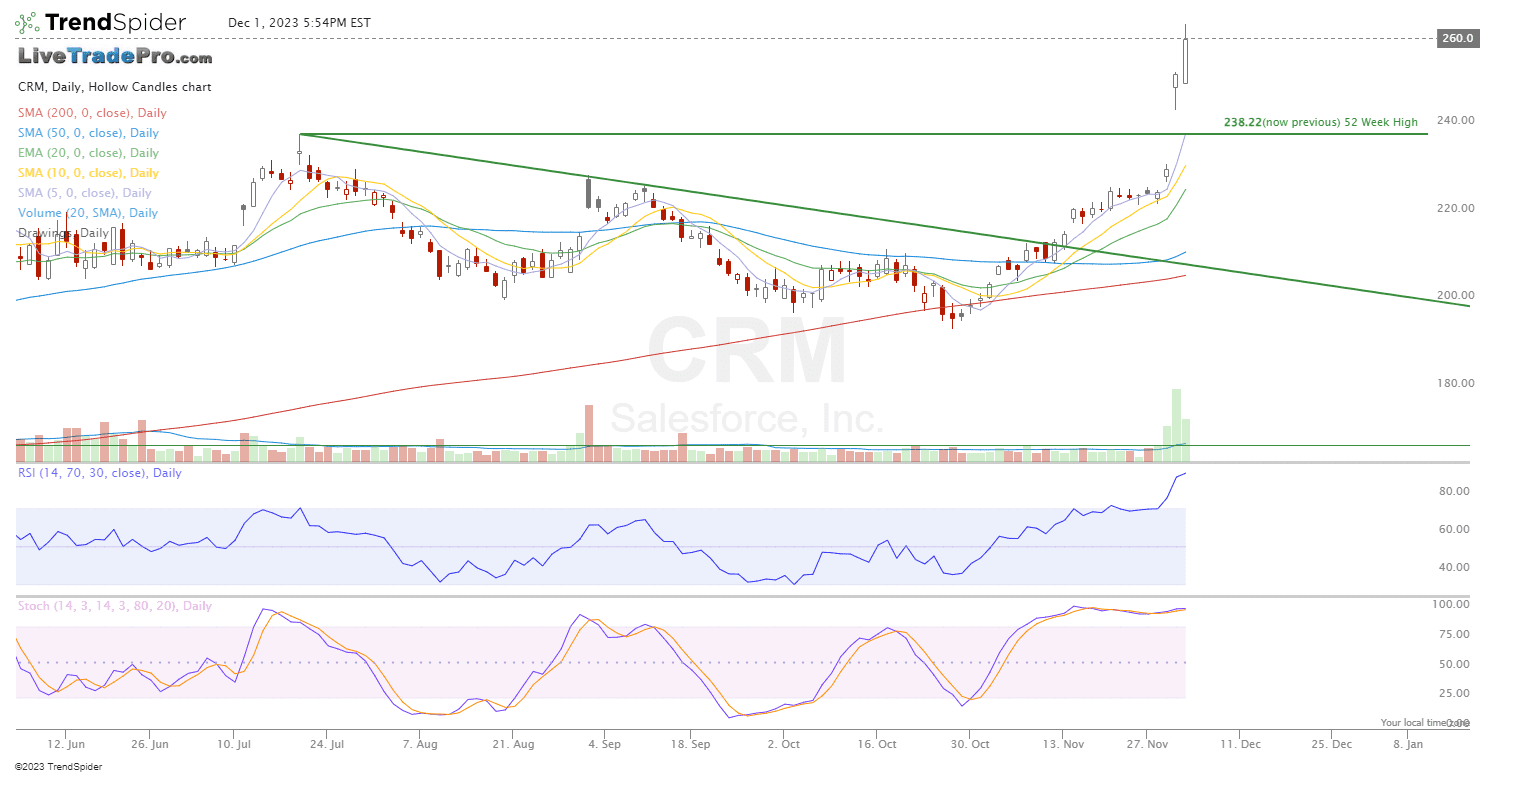Click the 260.0 current price tag
This screenshot has width=1516, height=787.
[1457, 38]
